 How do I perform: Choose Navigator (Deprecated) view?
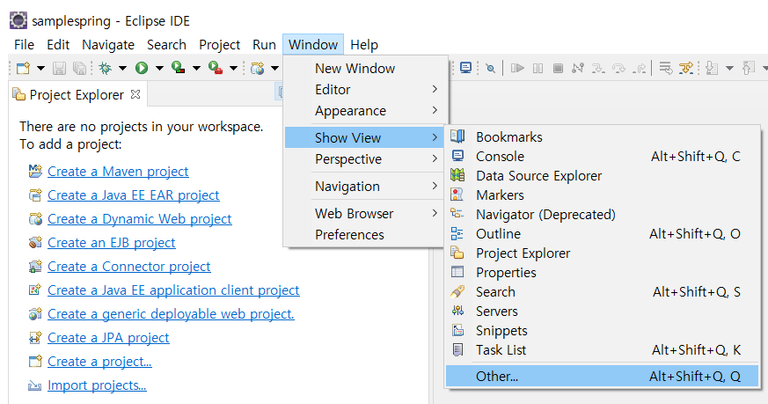[x=602, y=214]
